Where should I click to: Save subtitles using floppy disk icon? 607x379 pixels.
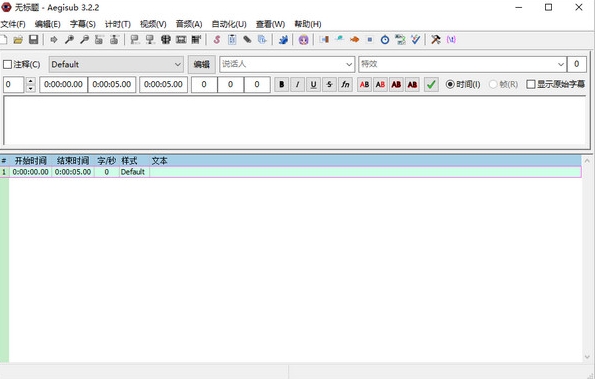(34, 39)
